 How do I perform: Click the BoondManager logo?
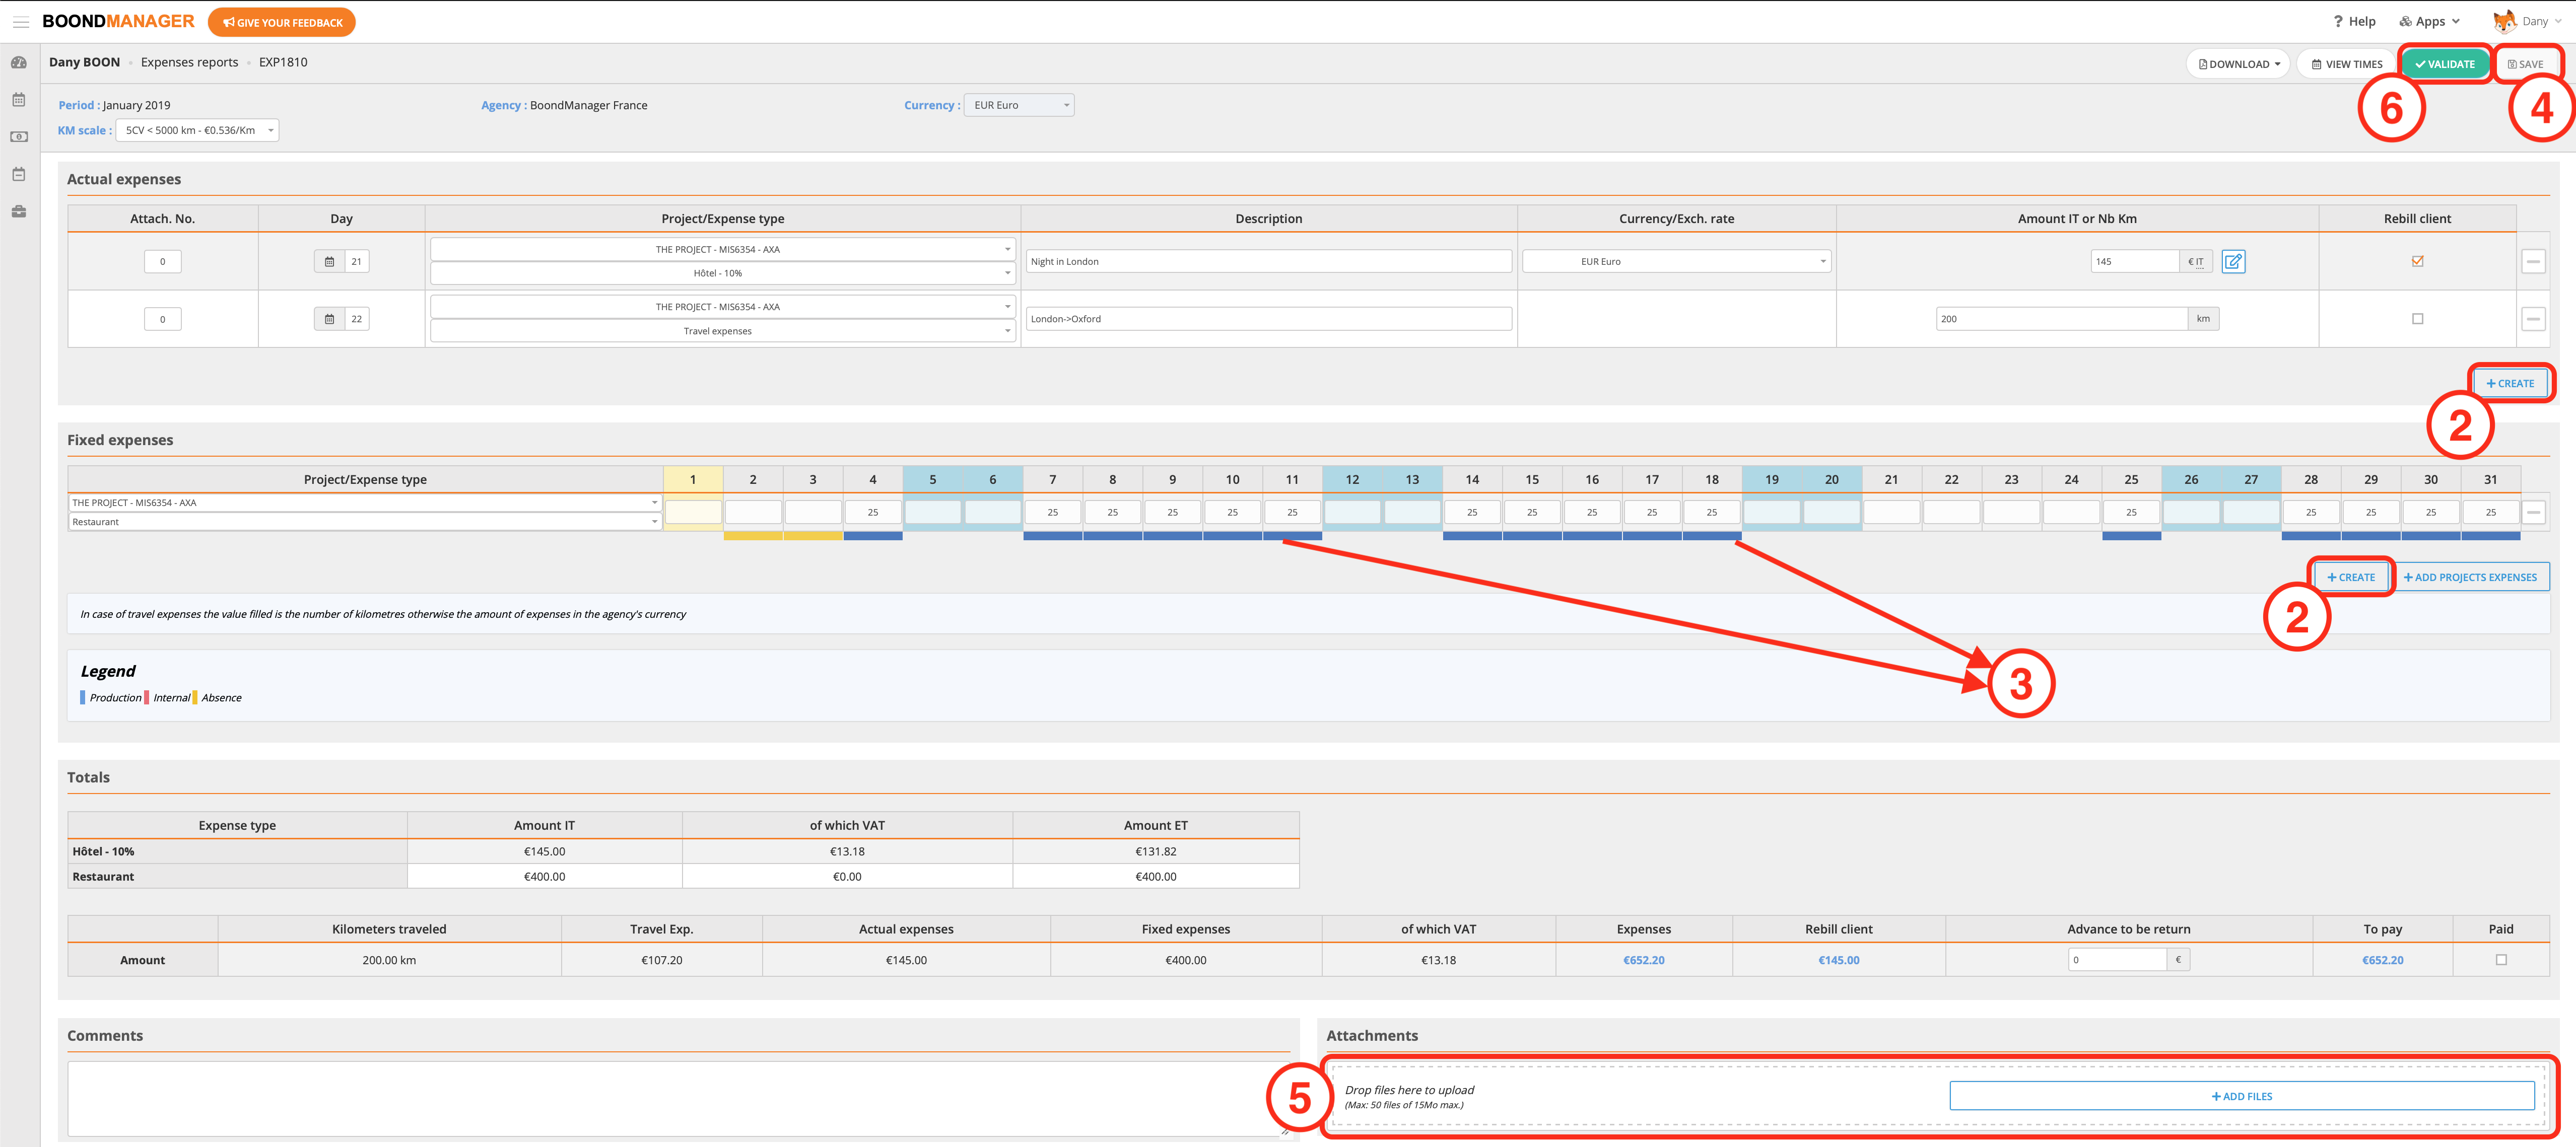click(118, 21)
